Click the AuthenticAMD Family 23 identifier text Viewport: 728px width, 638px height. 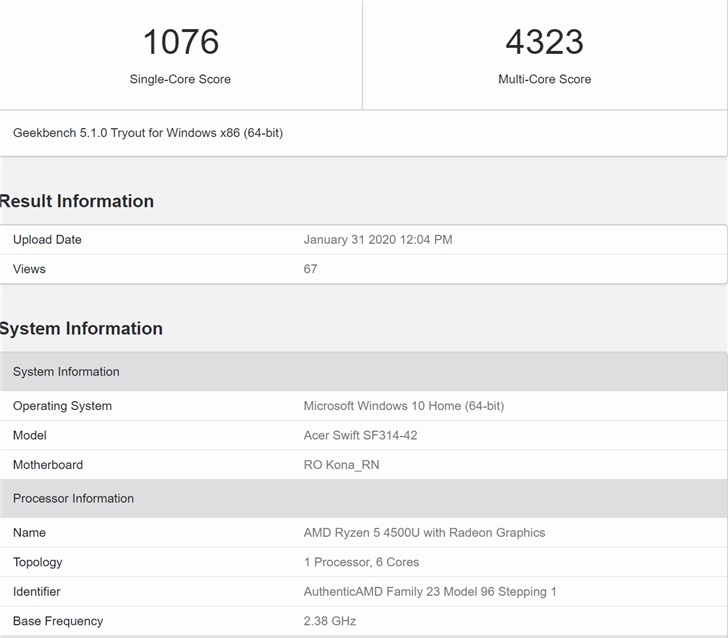coord(430,592)
